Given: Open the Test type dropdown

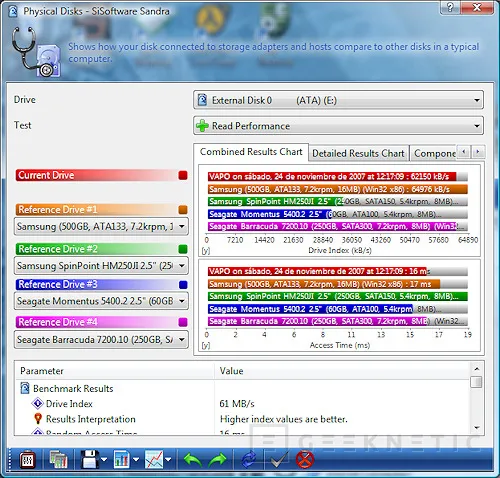Looking at the screenshot, I should 338,126.
